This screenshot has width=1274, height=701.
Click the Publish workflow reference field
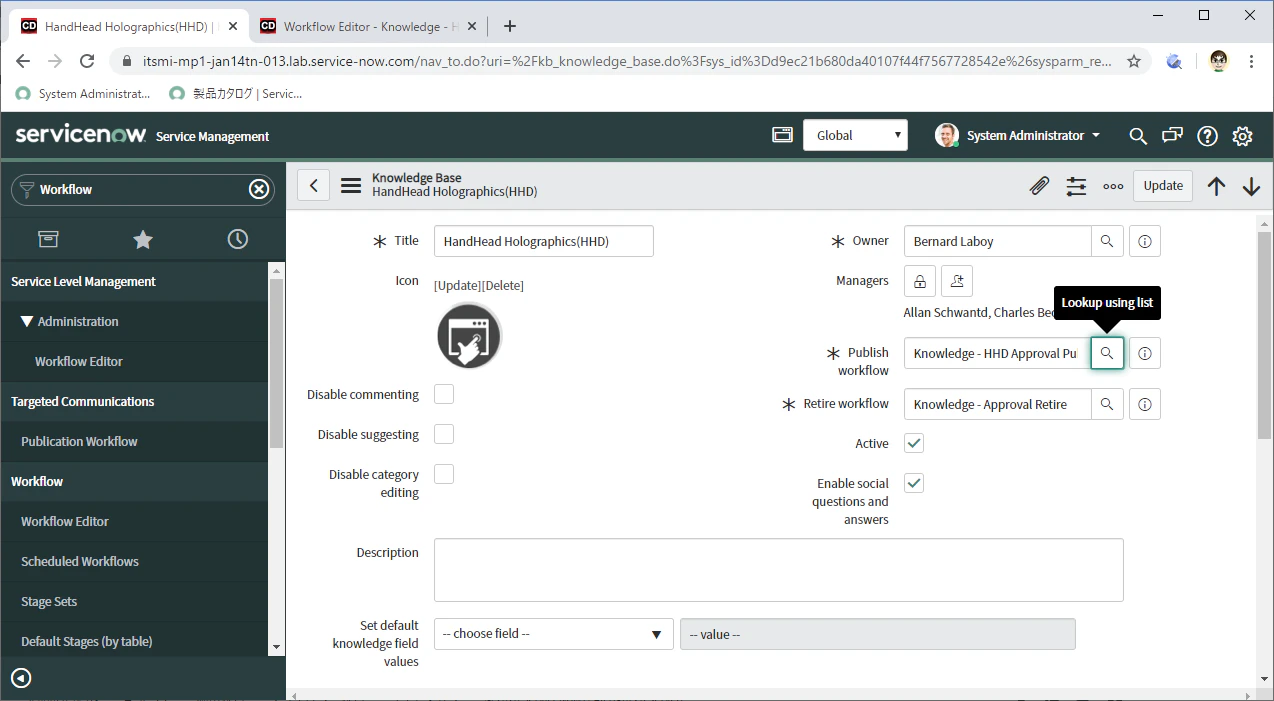(x=997, y=353)
